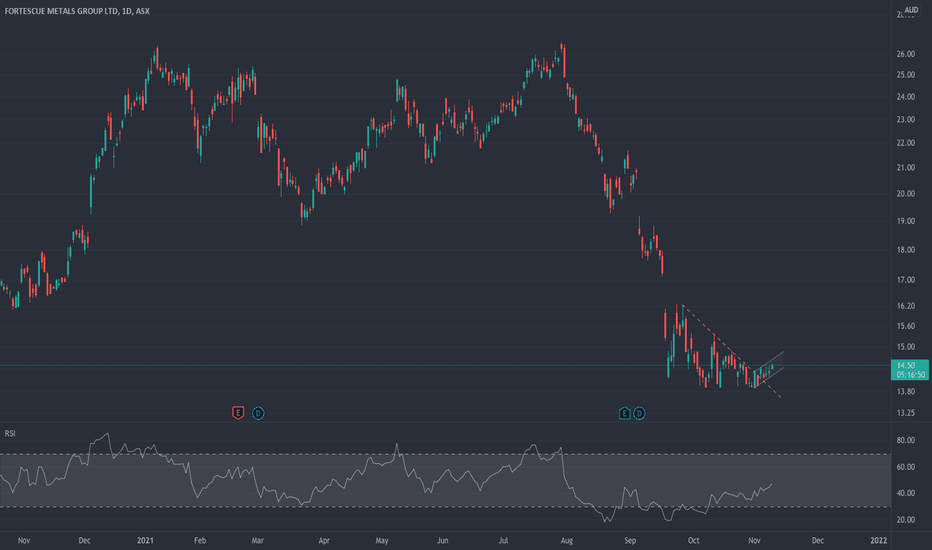Select the RSI indicator label

point(10,433)
